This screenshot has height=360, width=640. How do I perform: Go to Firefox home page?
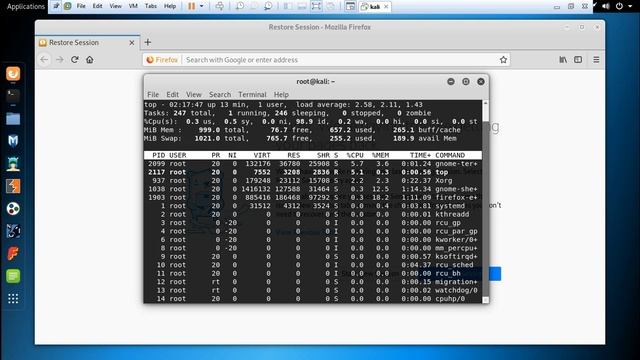(90, 60)
